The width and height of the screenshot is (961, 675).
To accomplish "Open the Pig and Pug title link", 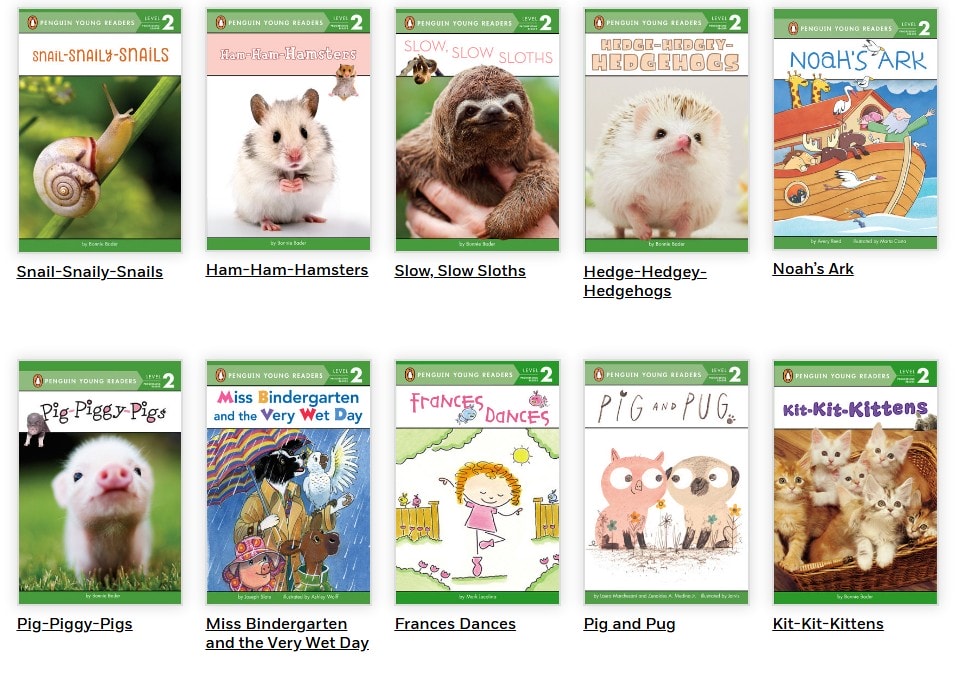I will pos(629,624).
